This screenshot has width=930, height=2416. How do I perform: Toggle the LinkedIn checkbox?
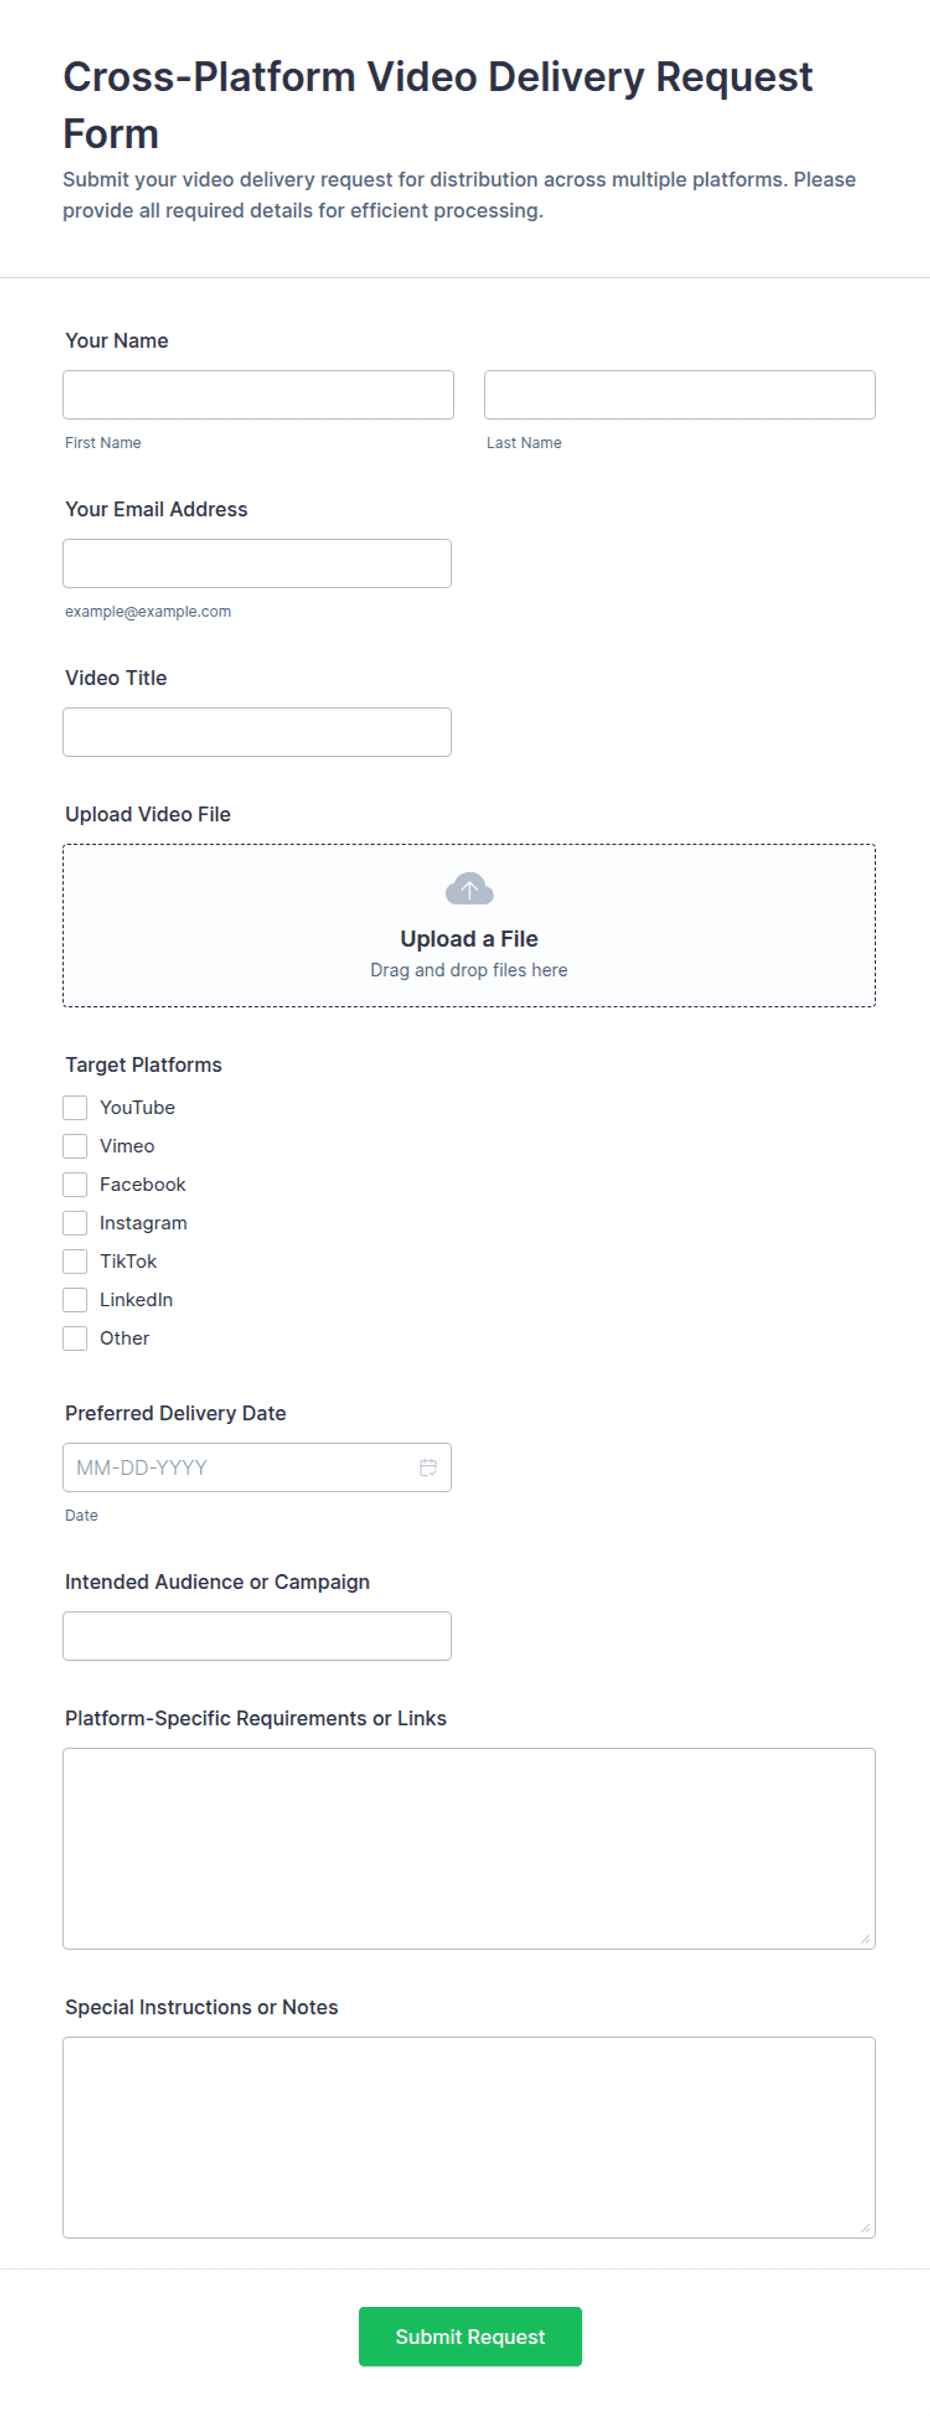(75, 1300)
